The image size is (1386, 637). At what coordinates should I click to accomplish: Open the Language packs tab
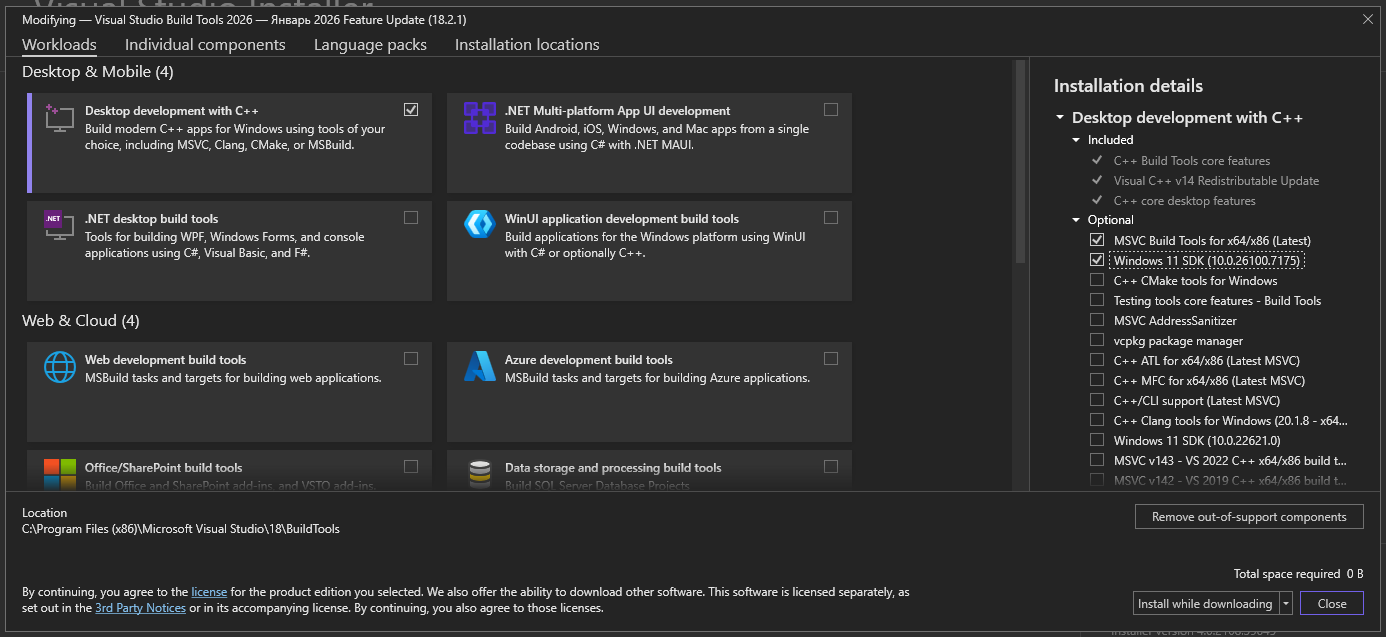(370, 44)
